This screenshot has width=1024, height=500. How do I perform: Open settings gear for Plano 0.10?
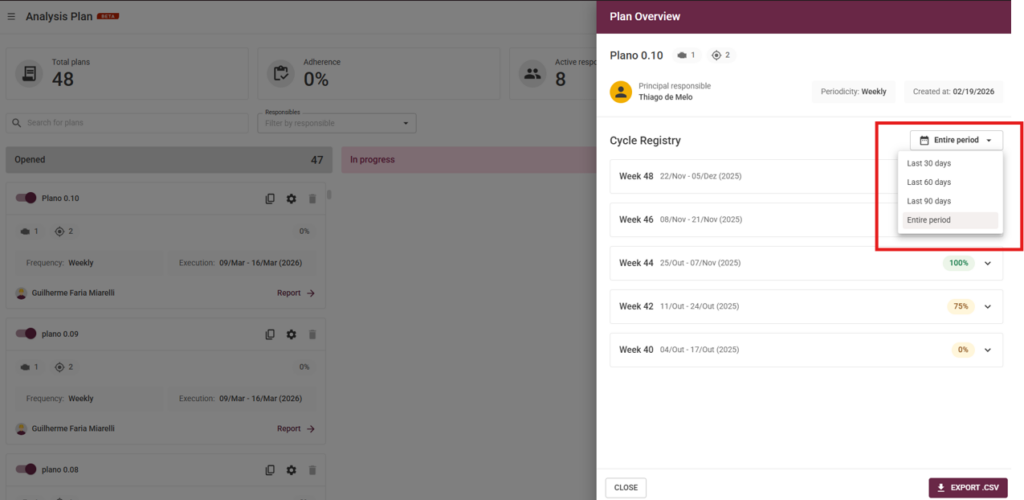click(x=291, y=199)
